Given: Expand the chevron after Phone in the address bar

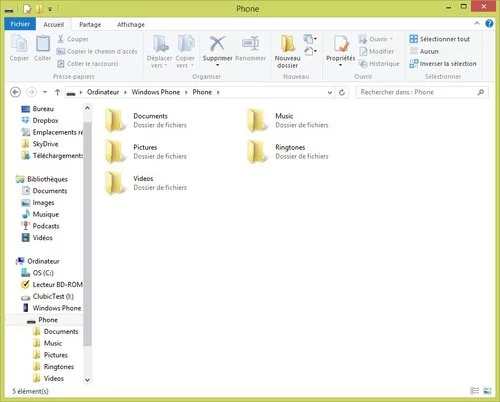Looking at the screenshot, I should point(218,92).
